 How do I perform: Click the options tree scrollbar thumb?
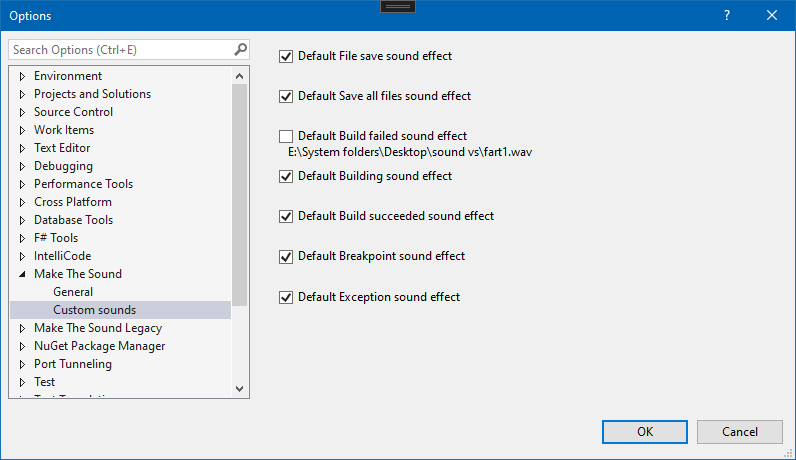click(240, 190)
